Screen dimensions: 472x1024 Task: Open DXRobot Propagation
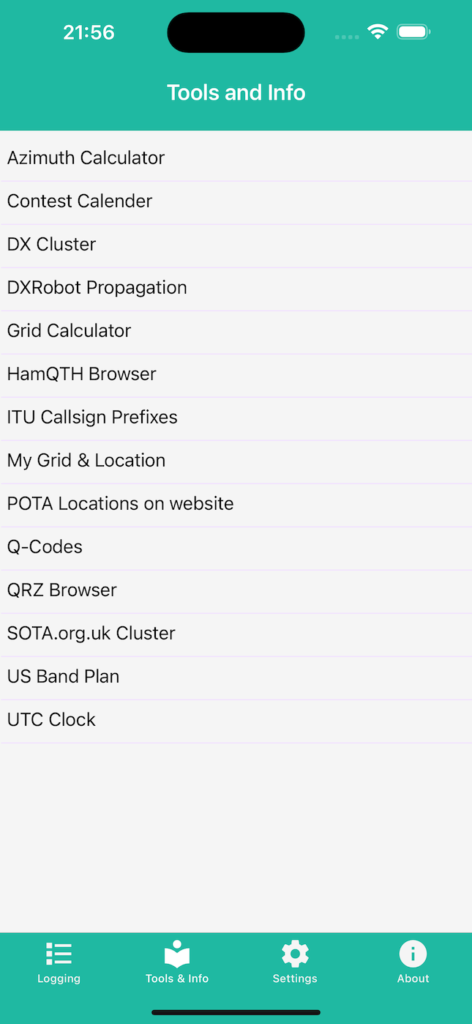click(236, 289)
